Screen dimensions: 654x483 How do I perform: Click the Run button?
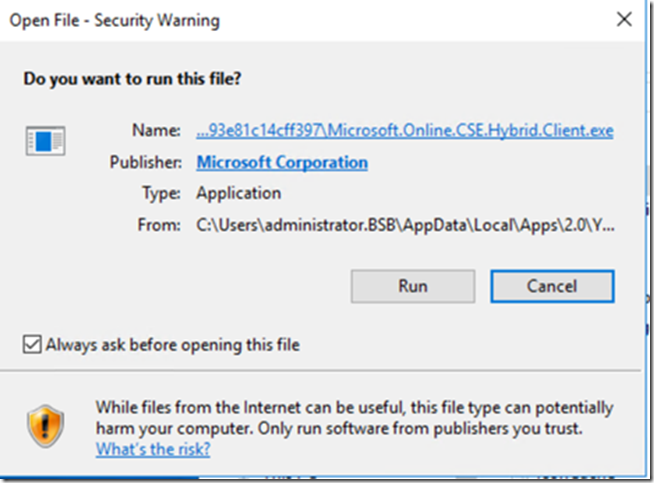click(x=412, y=286)
